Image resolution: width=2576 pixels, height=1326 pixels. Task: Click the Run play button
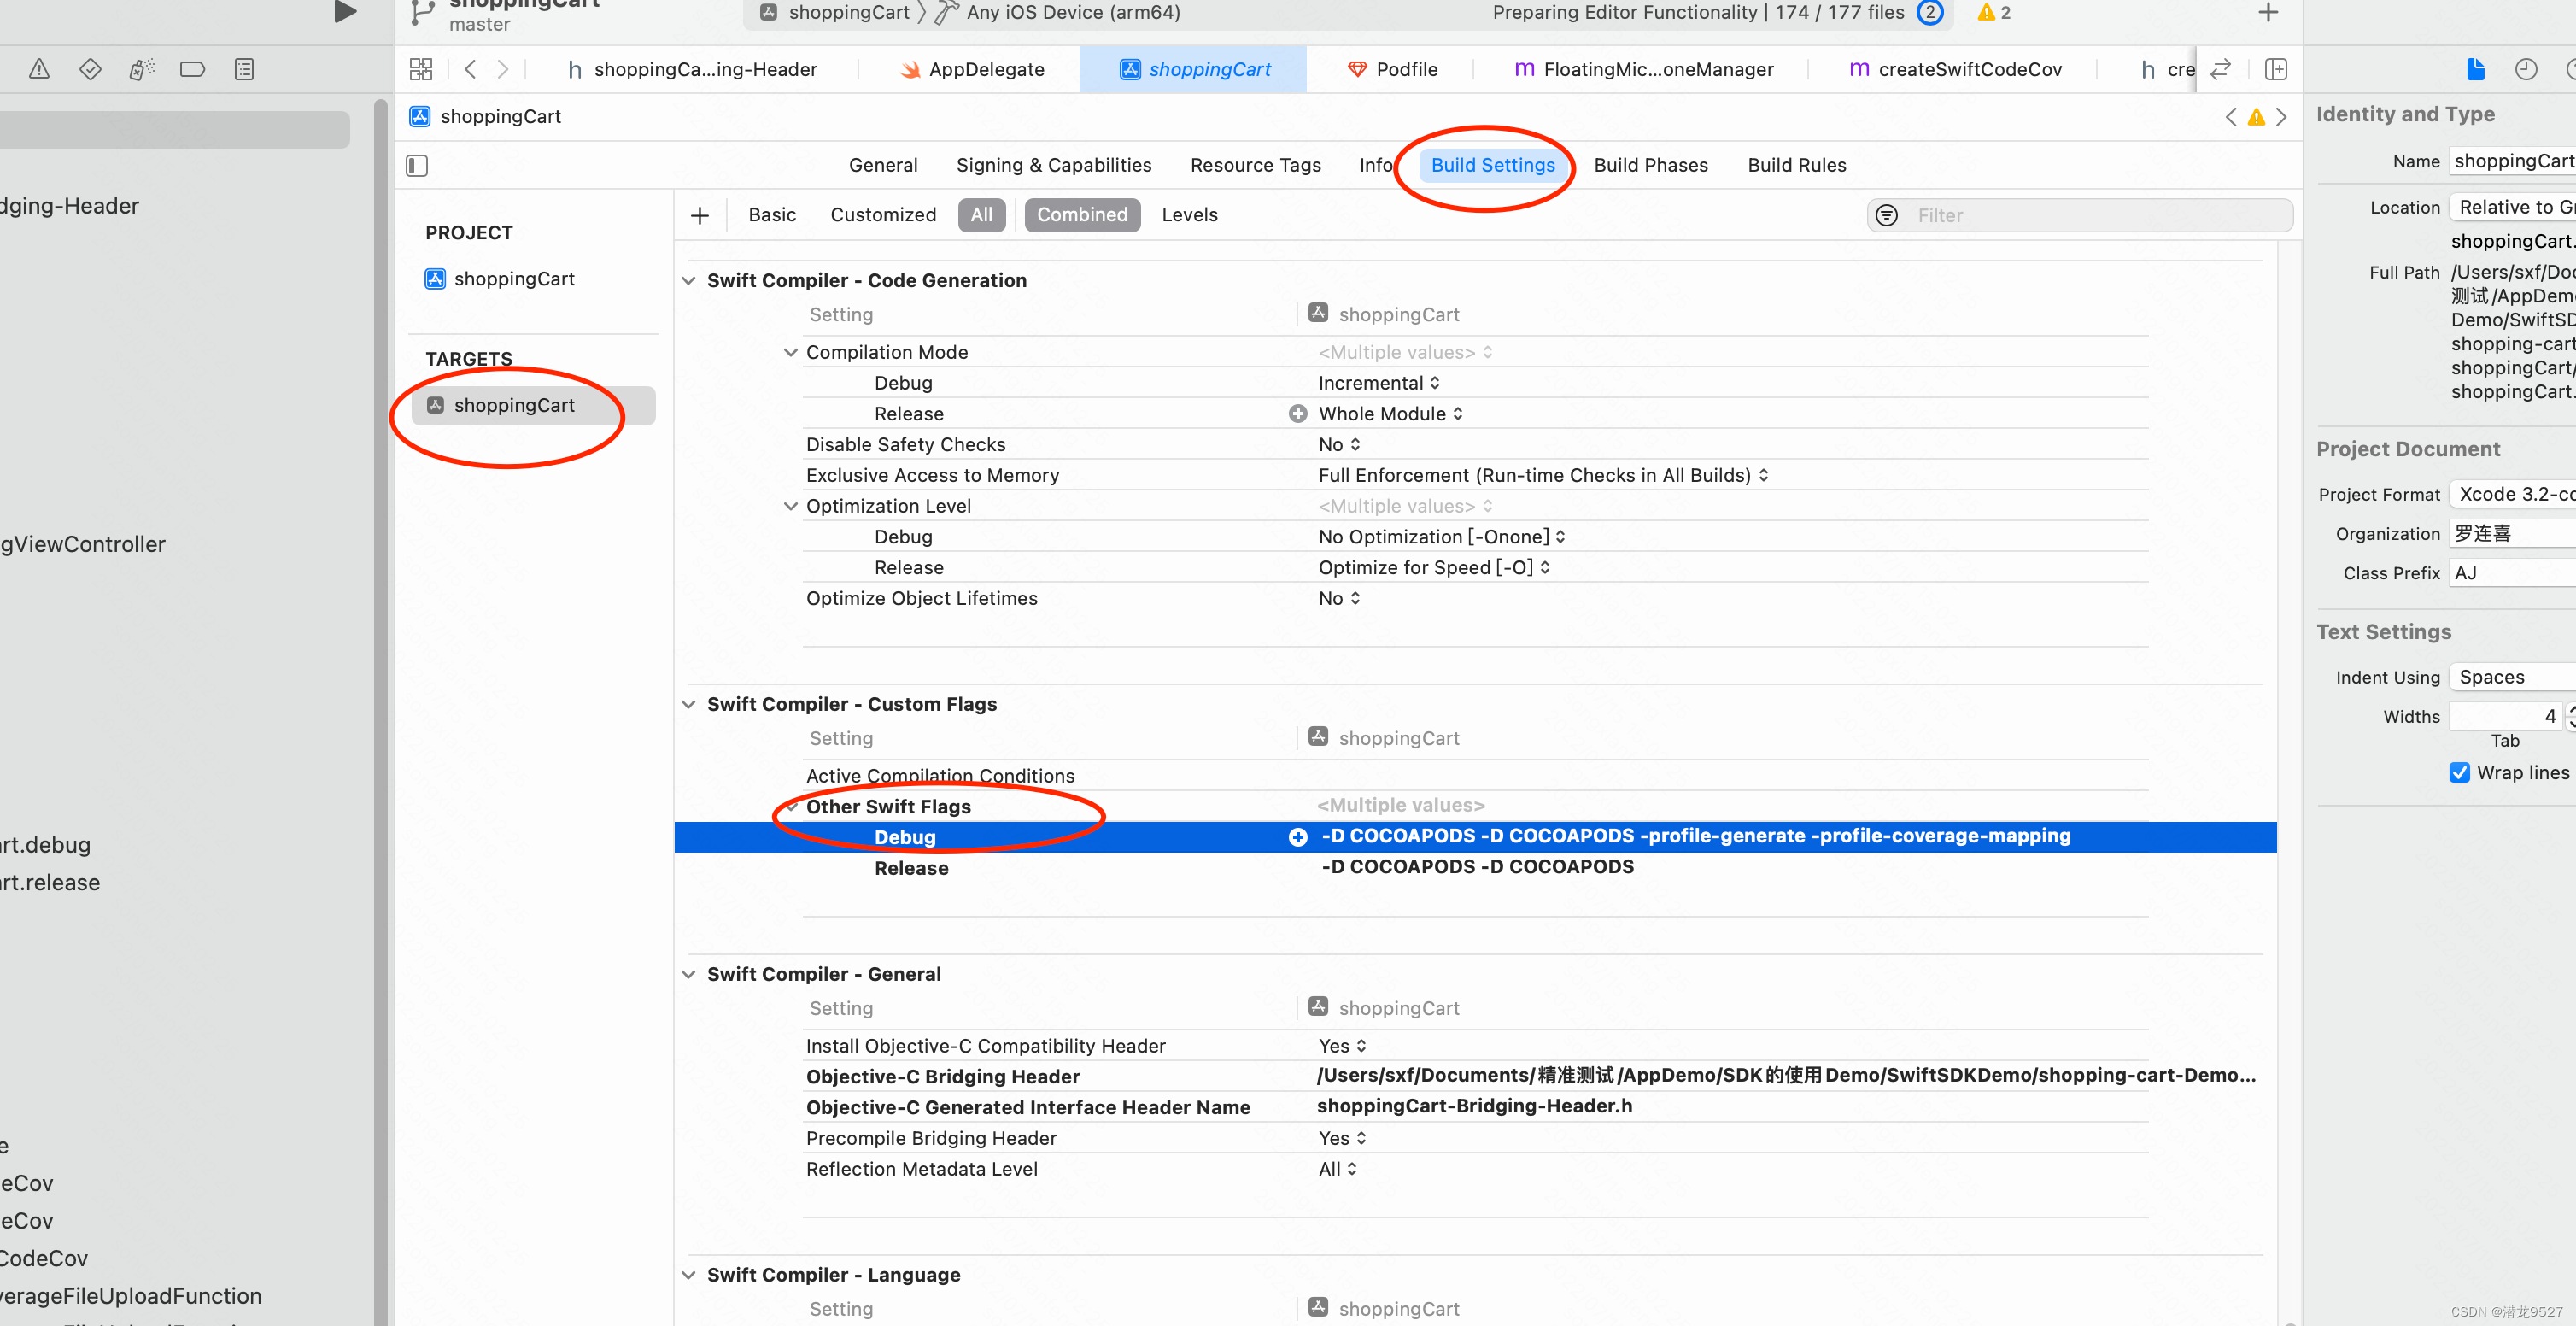point(345,12)
